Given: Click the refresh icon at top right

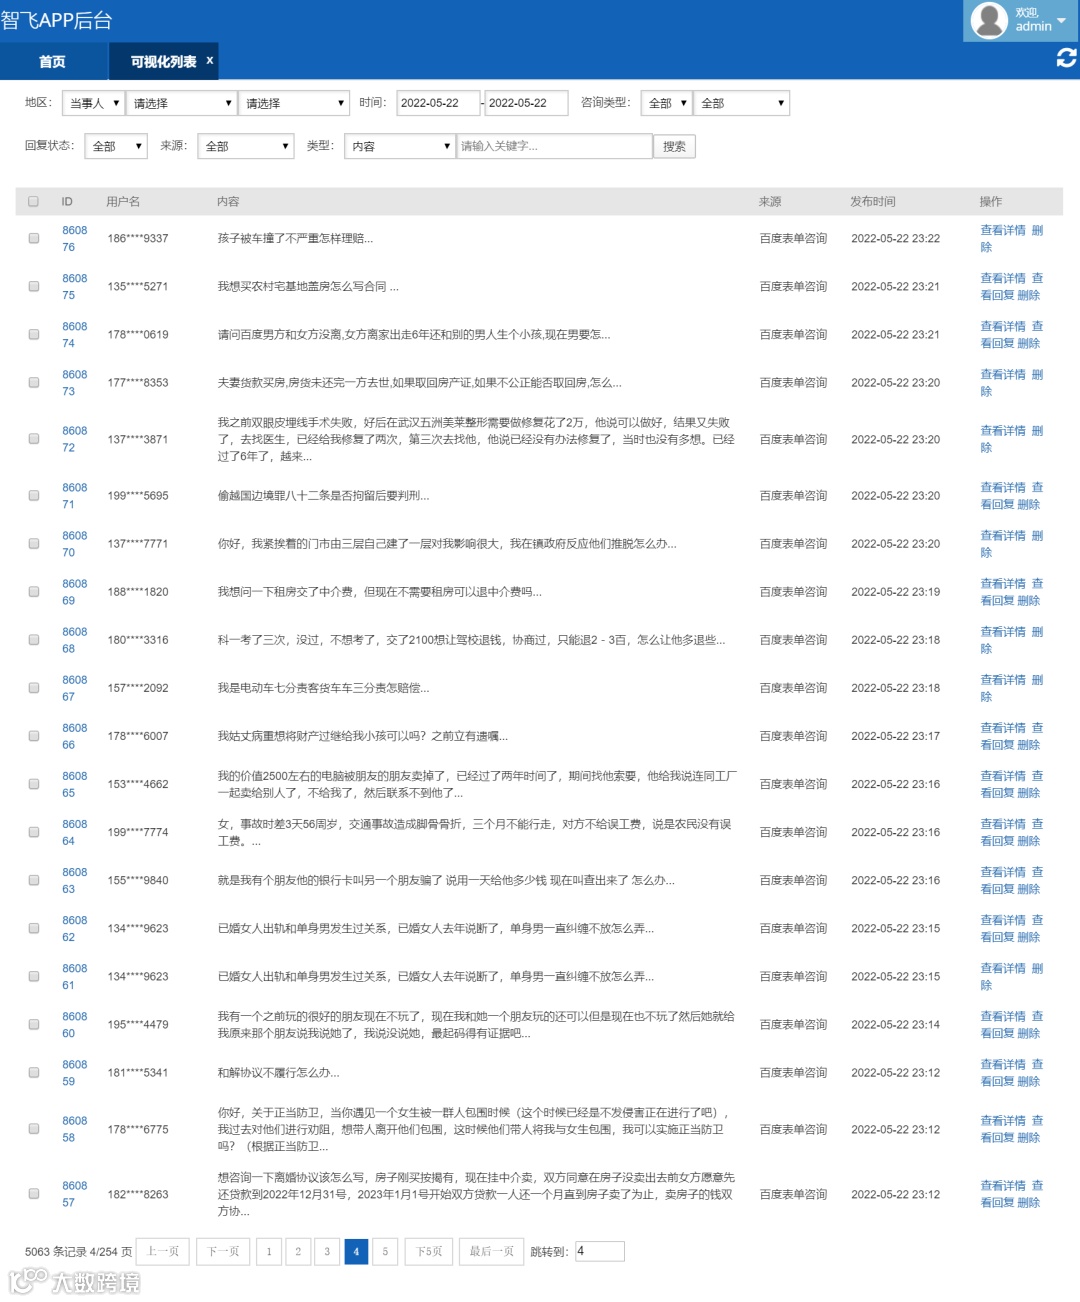Looking at the screenshot, I should (x=1066, y=58).
